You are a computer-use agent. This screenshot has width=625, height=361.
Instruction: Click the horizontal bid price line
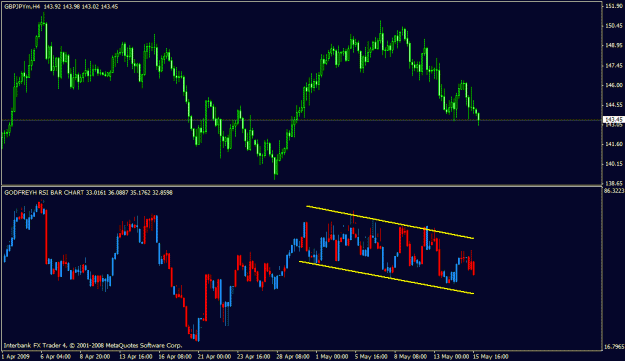(x=303, y=120)
